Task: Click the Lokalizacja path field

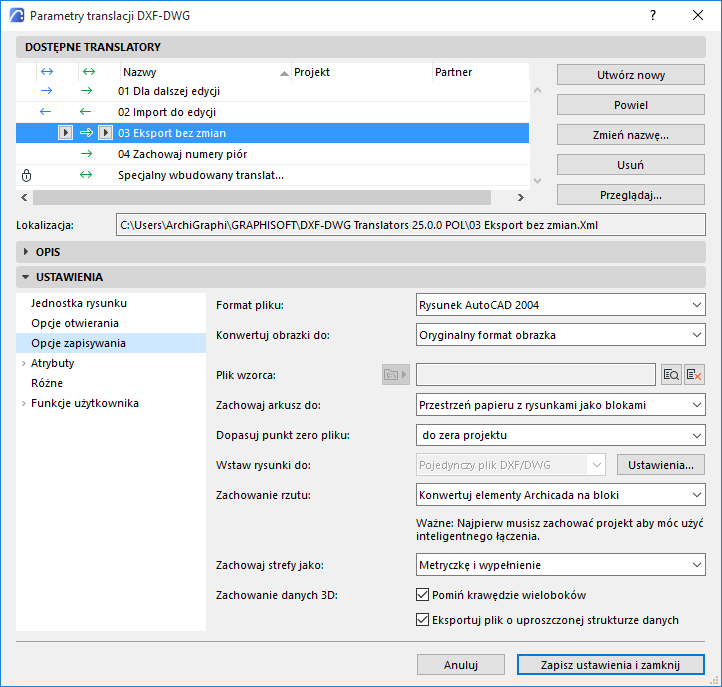Action: click(410, 225)
